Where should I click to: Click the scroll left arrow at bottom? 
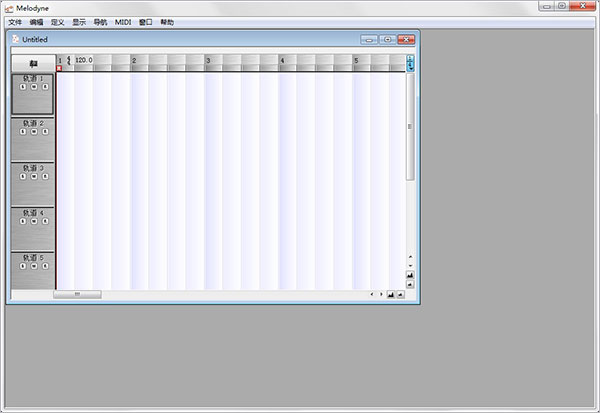(x=372, y=294)
